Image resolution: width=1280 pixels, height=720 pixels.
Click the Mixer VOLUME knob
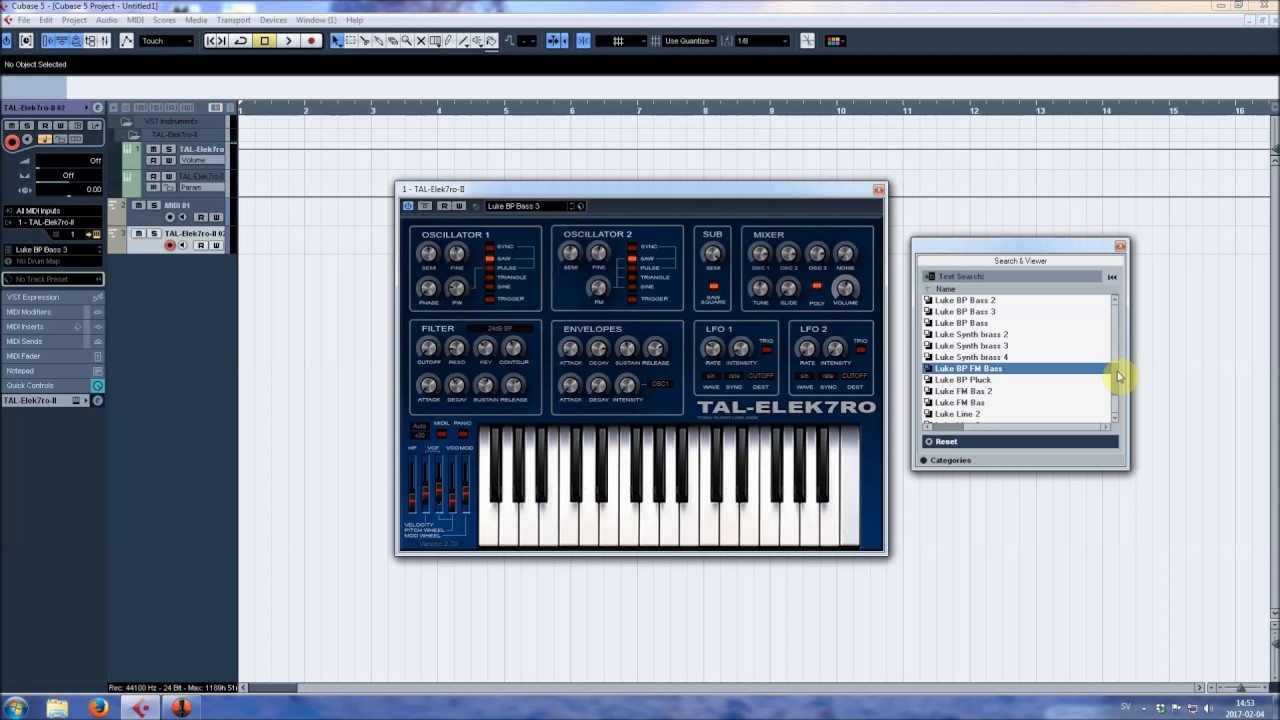coord(846,289)
